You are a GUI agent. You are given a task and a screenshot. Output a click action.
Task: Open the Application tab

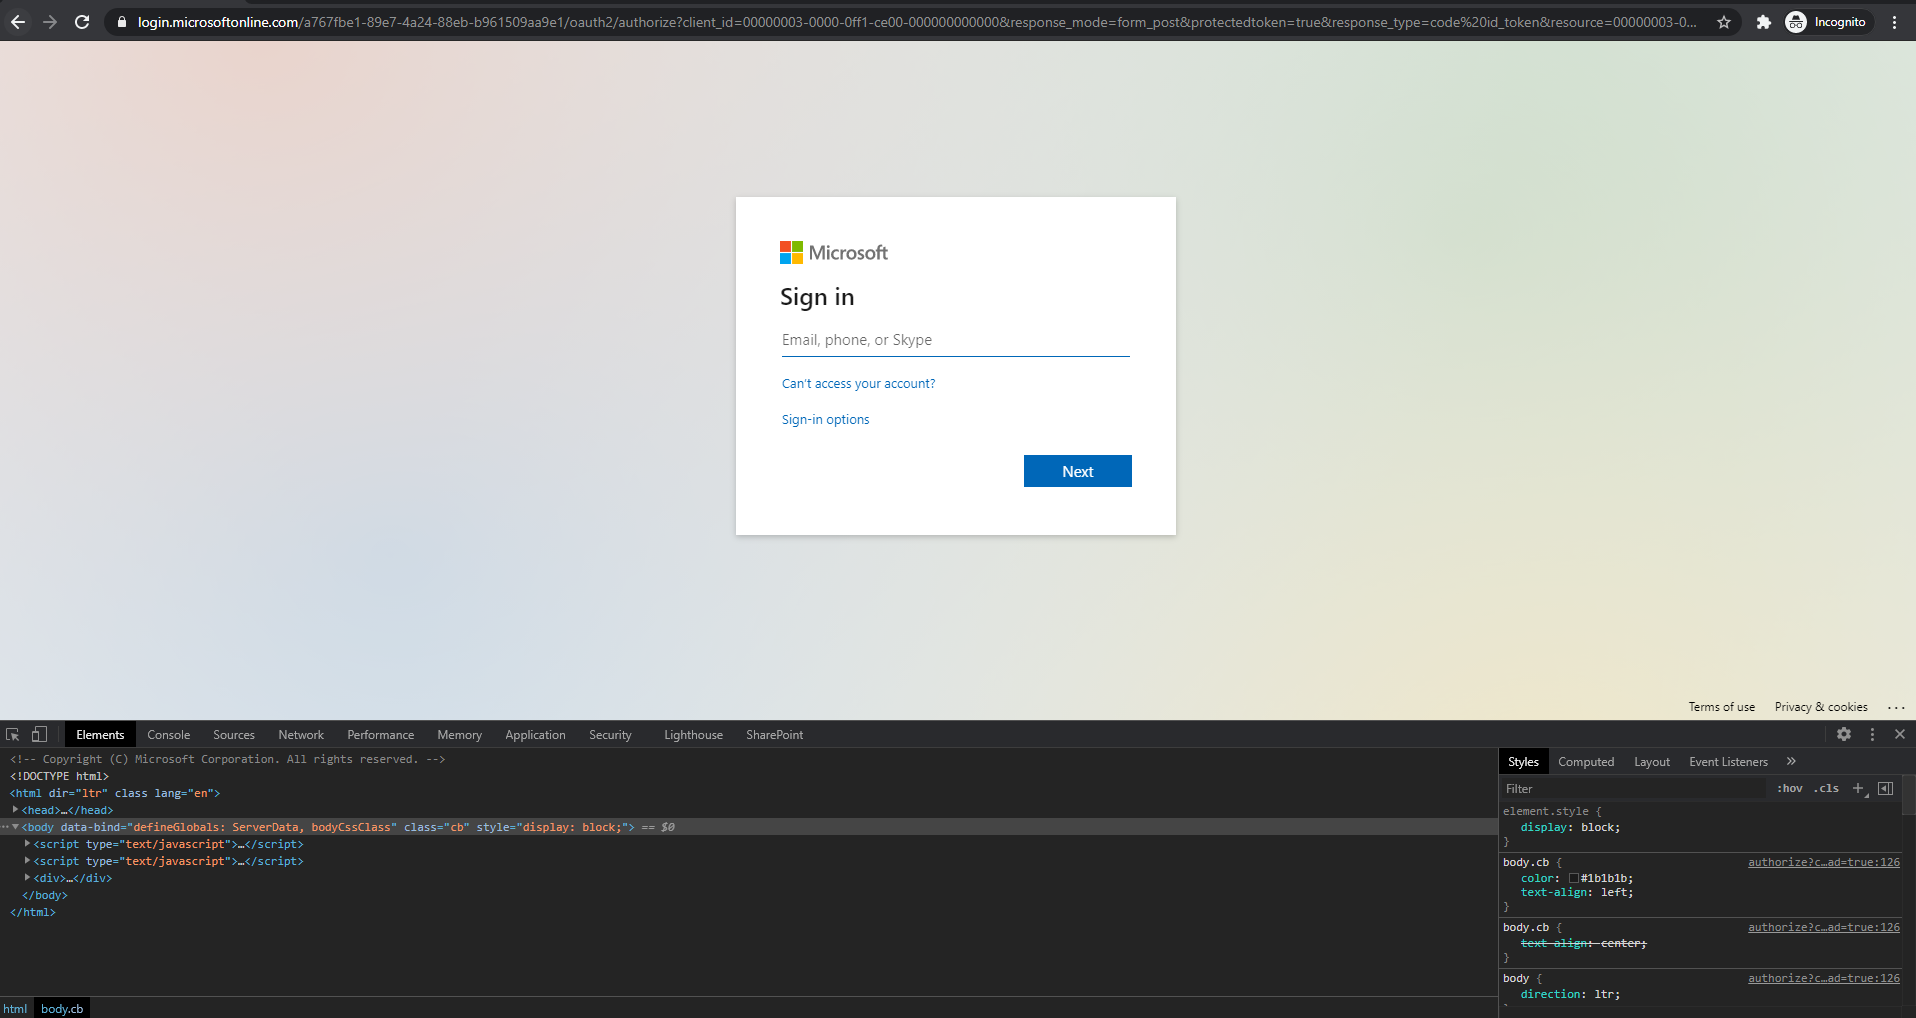[x=535, y=734]
